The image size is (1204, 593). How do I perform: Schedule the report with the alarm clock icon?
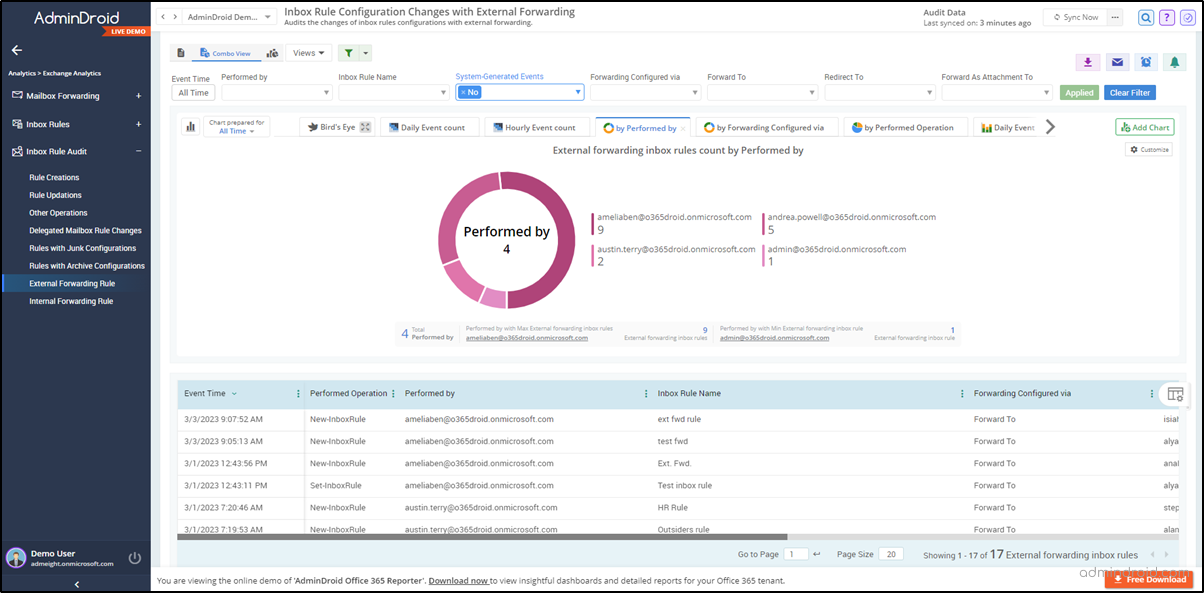[1146, 62]
